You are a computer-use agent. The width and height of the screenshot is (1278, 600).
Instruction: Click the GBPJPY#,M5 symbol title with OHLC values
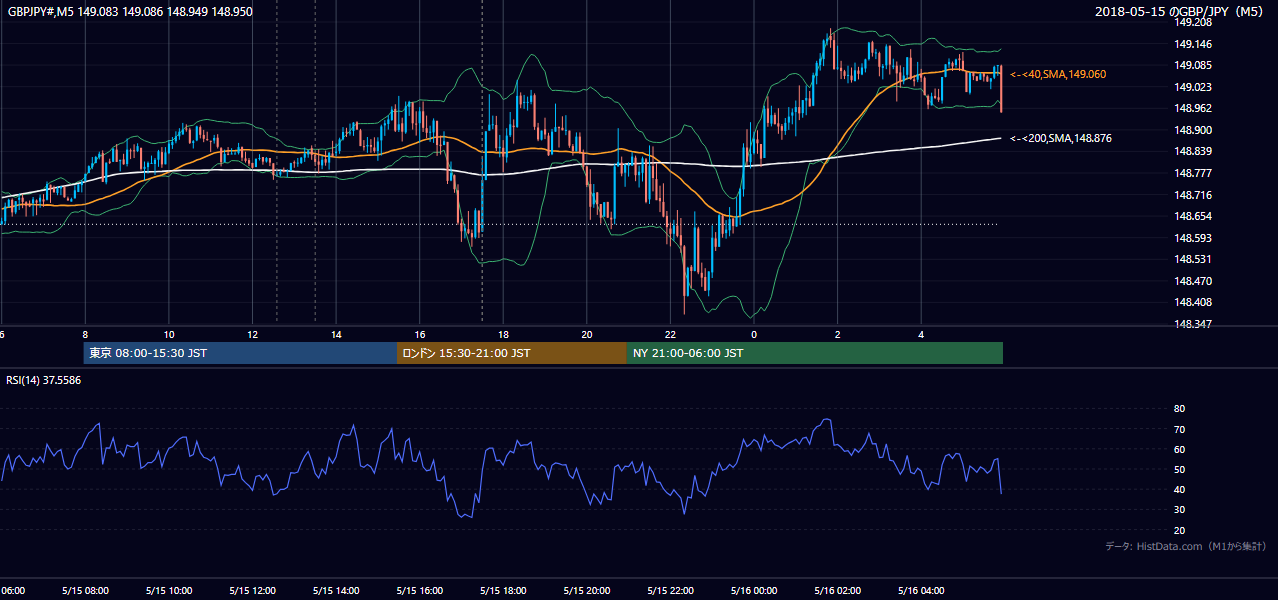click(130, 11)
